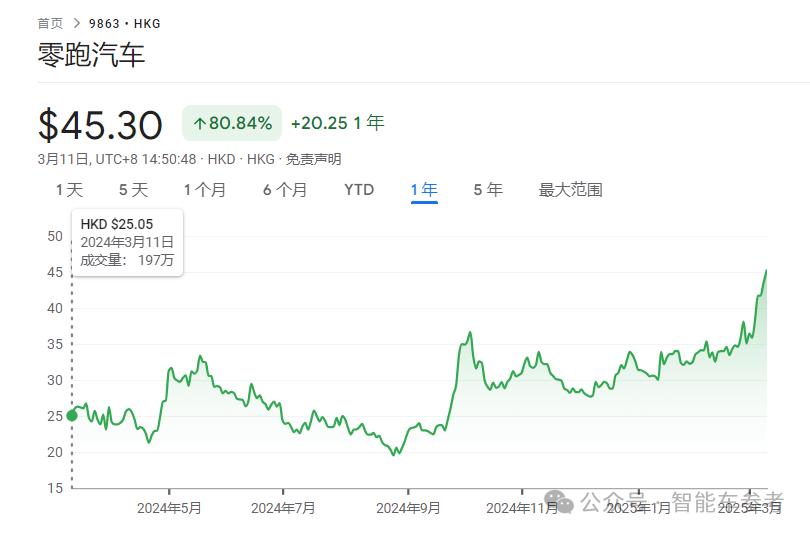Click the 零跑汽车 stock title
This screenshot has width=810, height=534.
coord(91,56)
